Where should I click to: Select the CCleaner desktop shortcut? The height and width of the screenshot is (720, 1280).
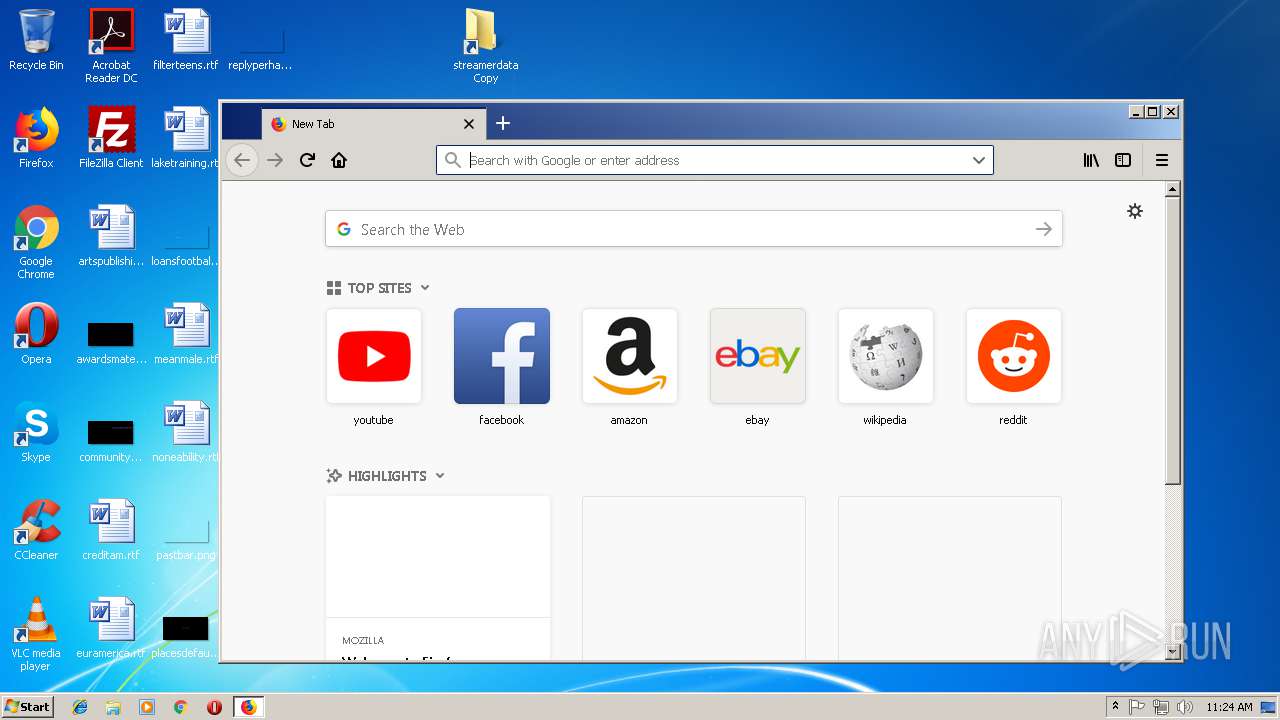(x=36, y=530)
